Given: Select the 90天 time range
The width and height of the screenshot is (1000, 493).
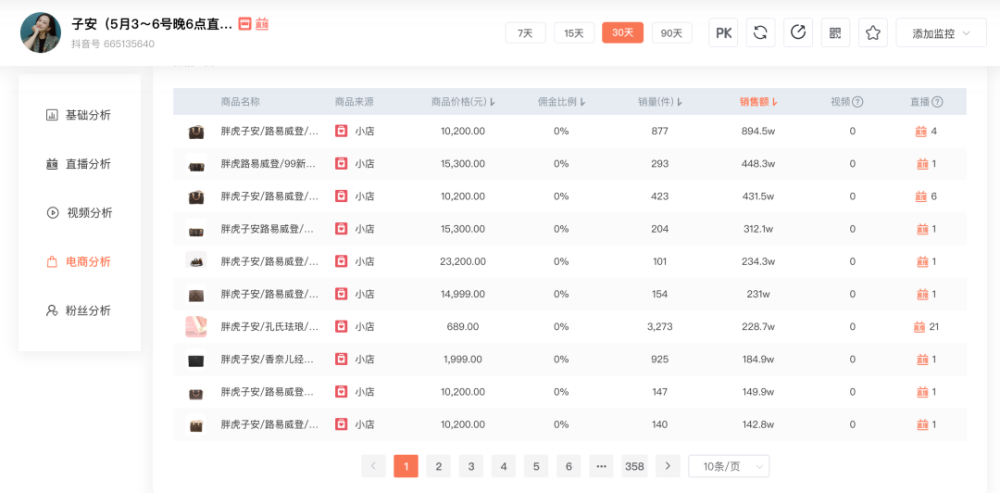Looking at the screenshot, I should (x=672, y=33).
